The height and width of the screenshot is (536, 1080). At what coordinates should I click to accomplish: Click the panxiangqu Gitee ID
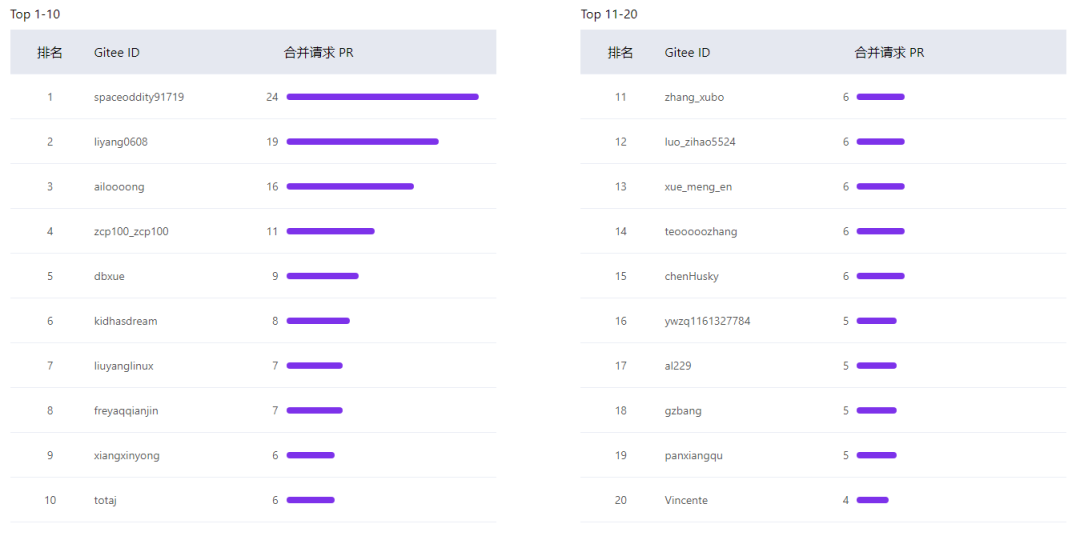(x=693, y=456)
